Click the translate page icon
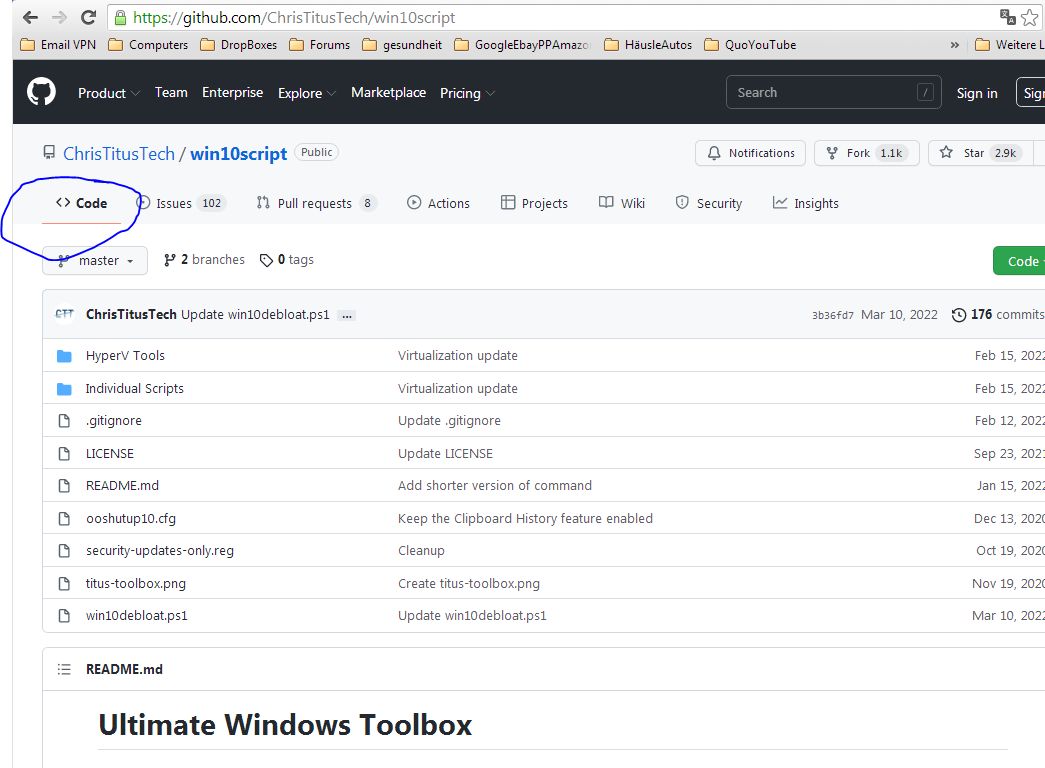The height and width of the screenshot is (768, 1045). (x=1007, y=17)
